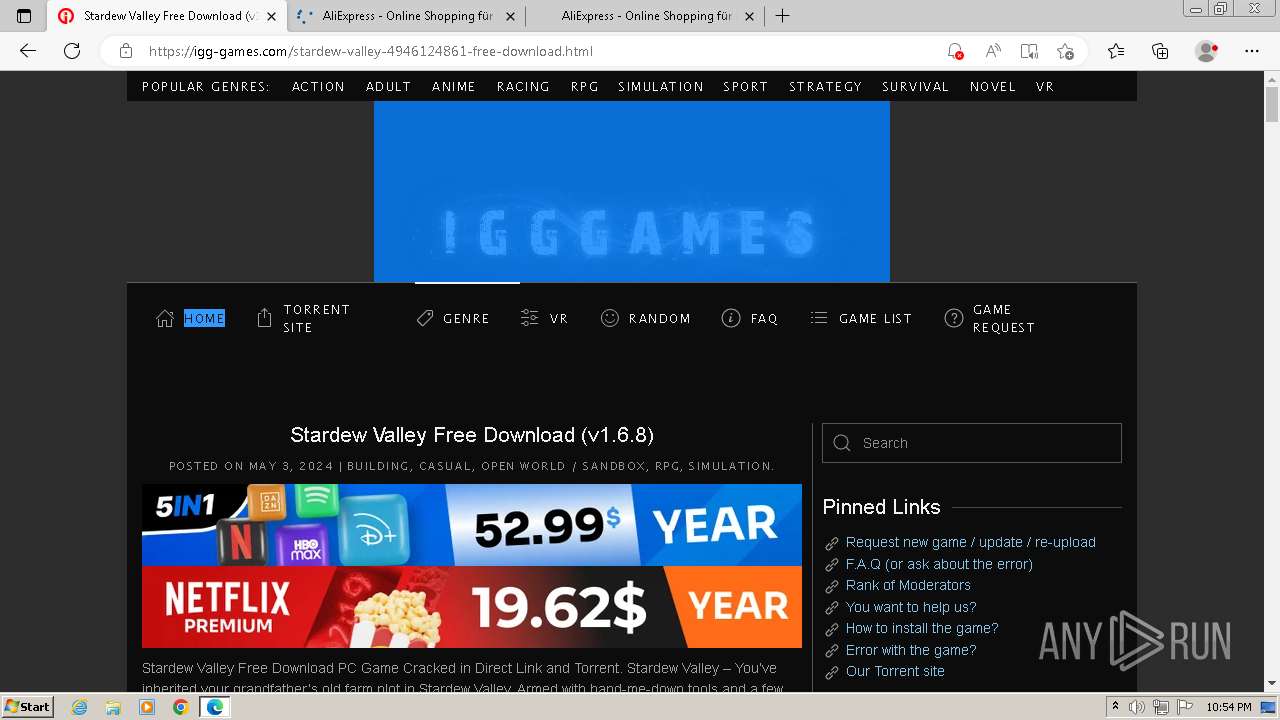
Task: Open blocked notifications bell icon
Action: tap(955, 51)
